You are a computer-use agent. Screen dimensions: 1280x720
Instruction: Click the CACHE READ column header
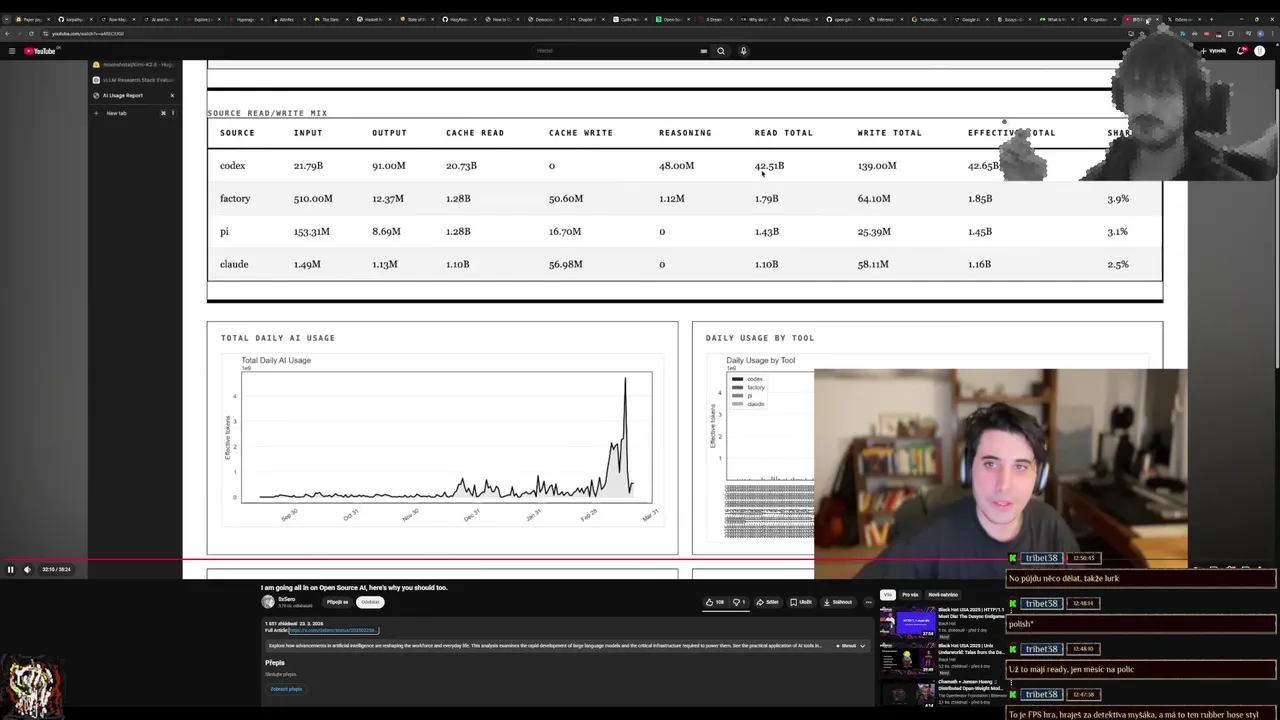475,133
